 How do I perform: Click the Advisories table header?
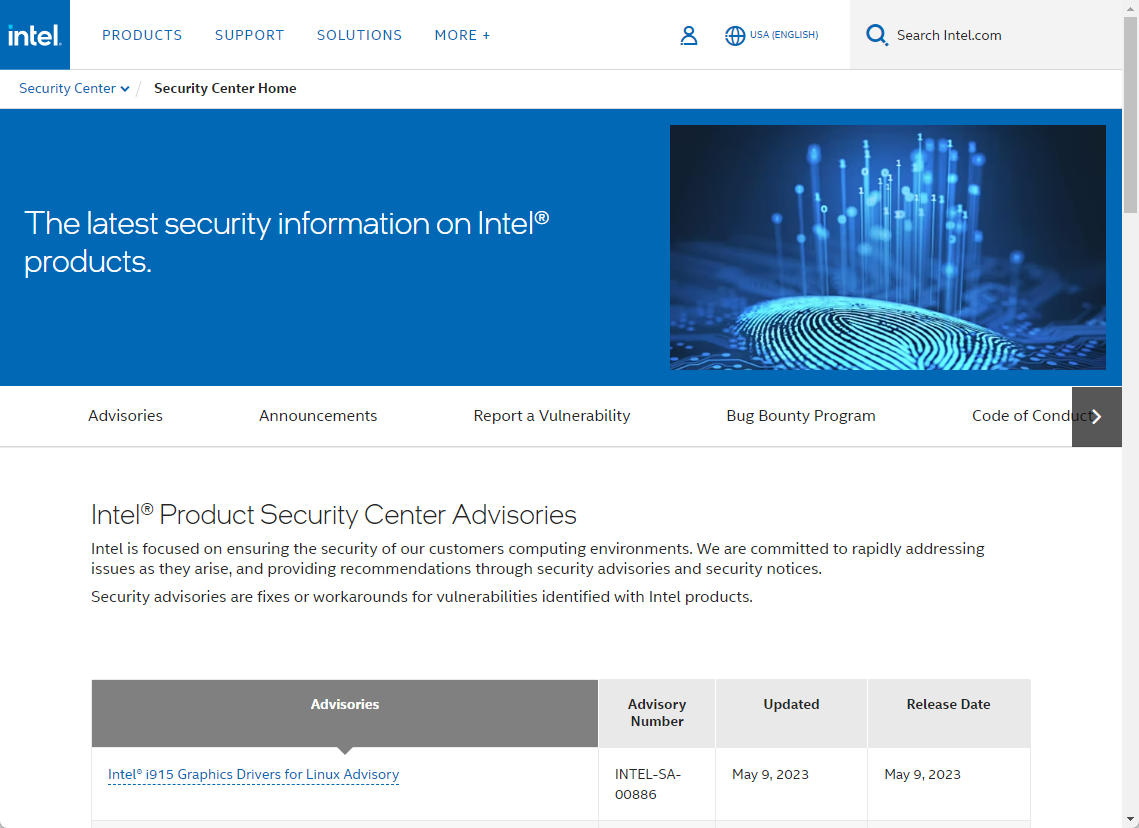(x=344, y=704)
